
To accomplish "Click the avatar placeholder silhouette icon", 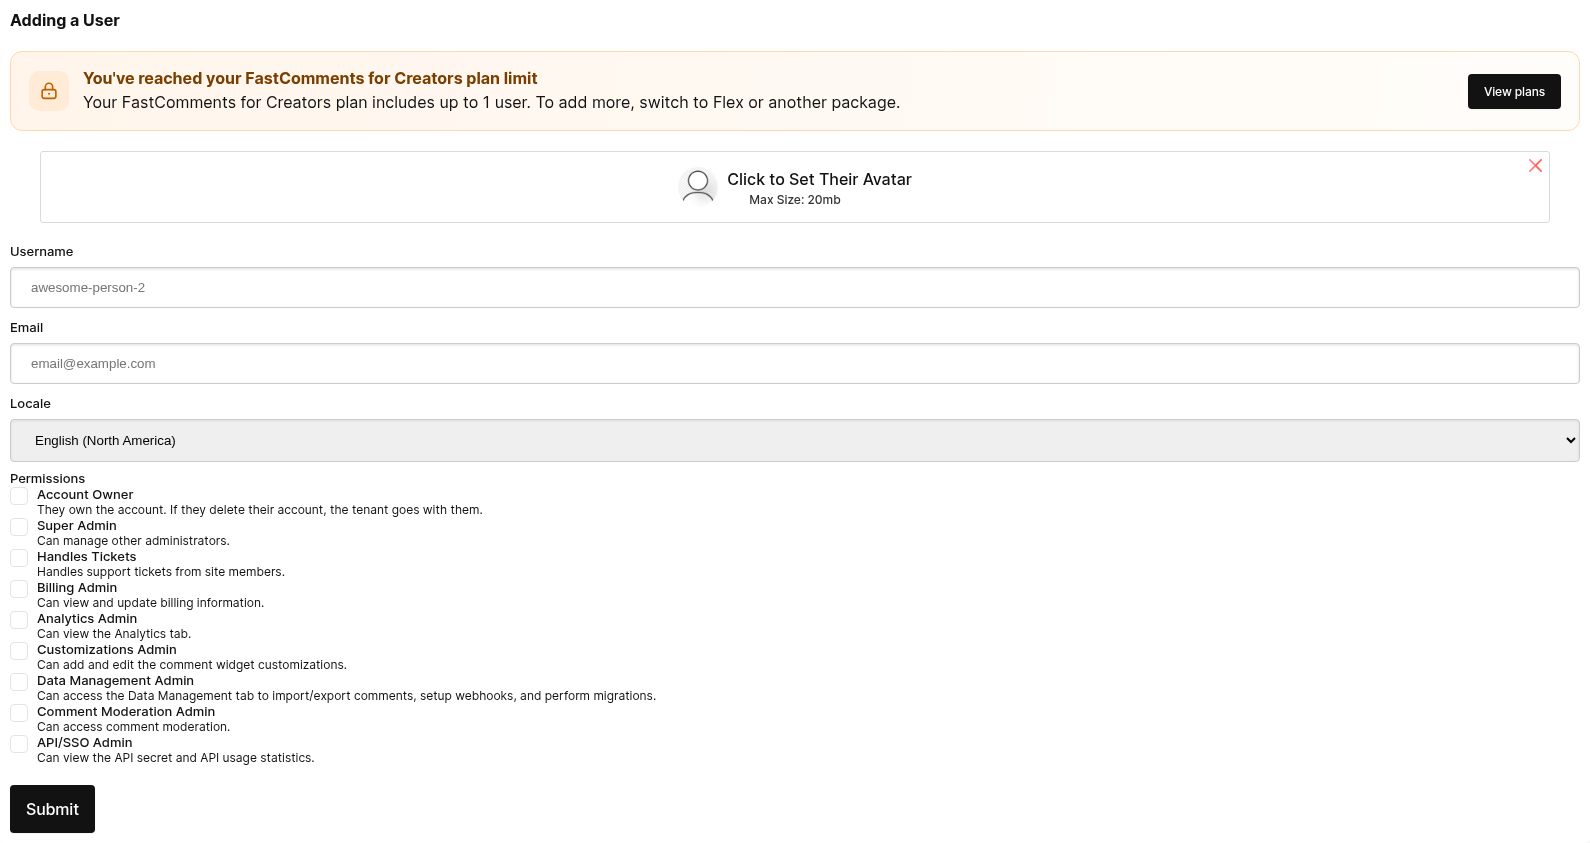I will (x=698, y=187).
